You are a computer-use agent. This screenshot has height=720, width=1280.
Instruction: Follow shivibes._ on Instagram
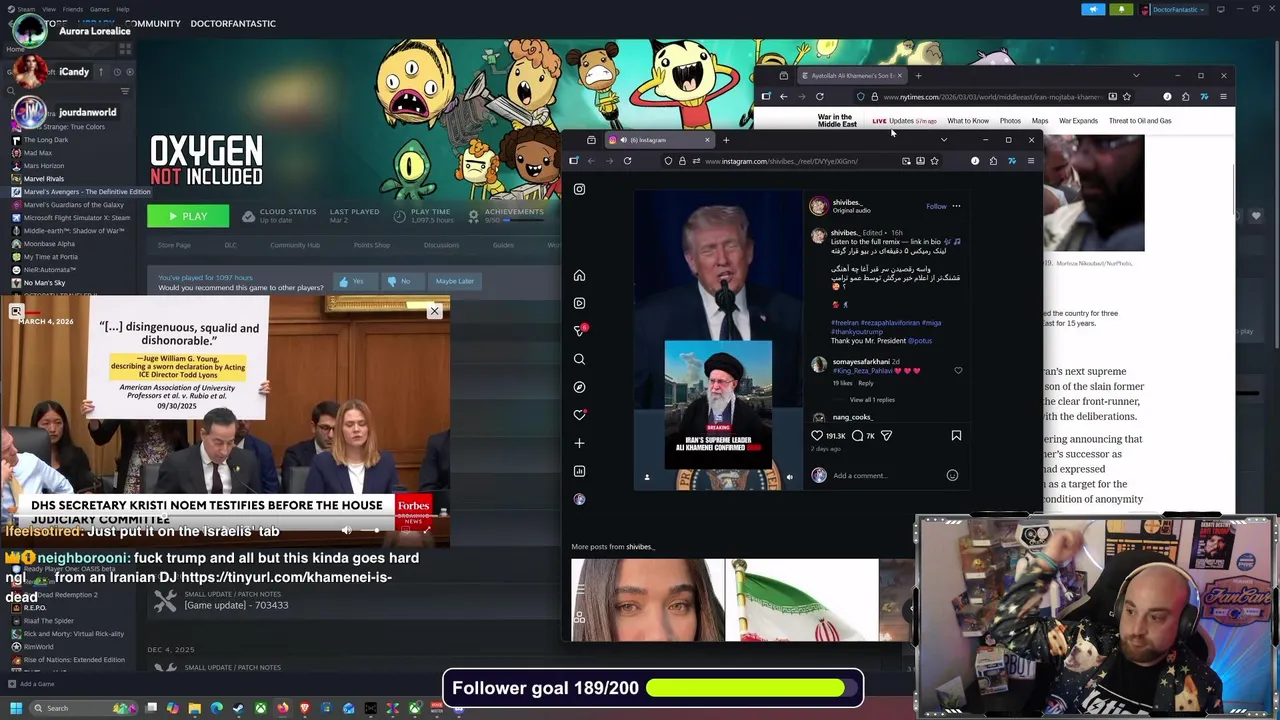936,206
